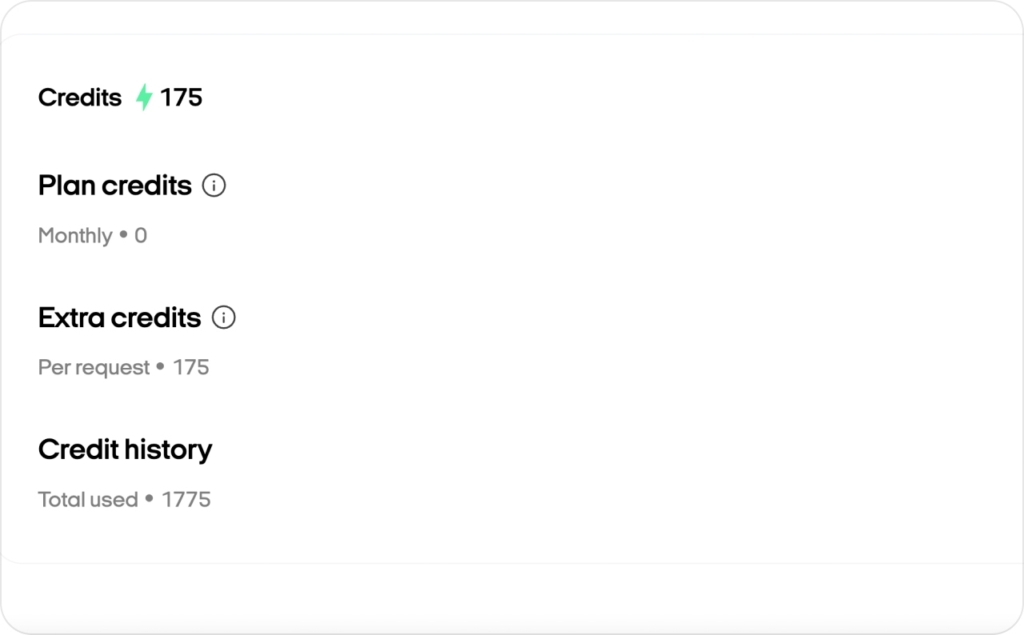Select the Plan credits heading
This screenshot has height=635, width=1024.
[115, 186]
